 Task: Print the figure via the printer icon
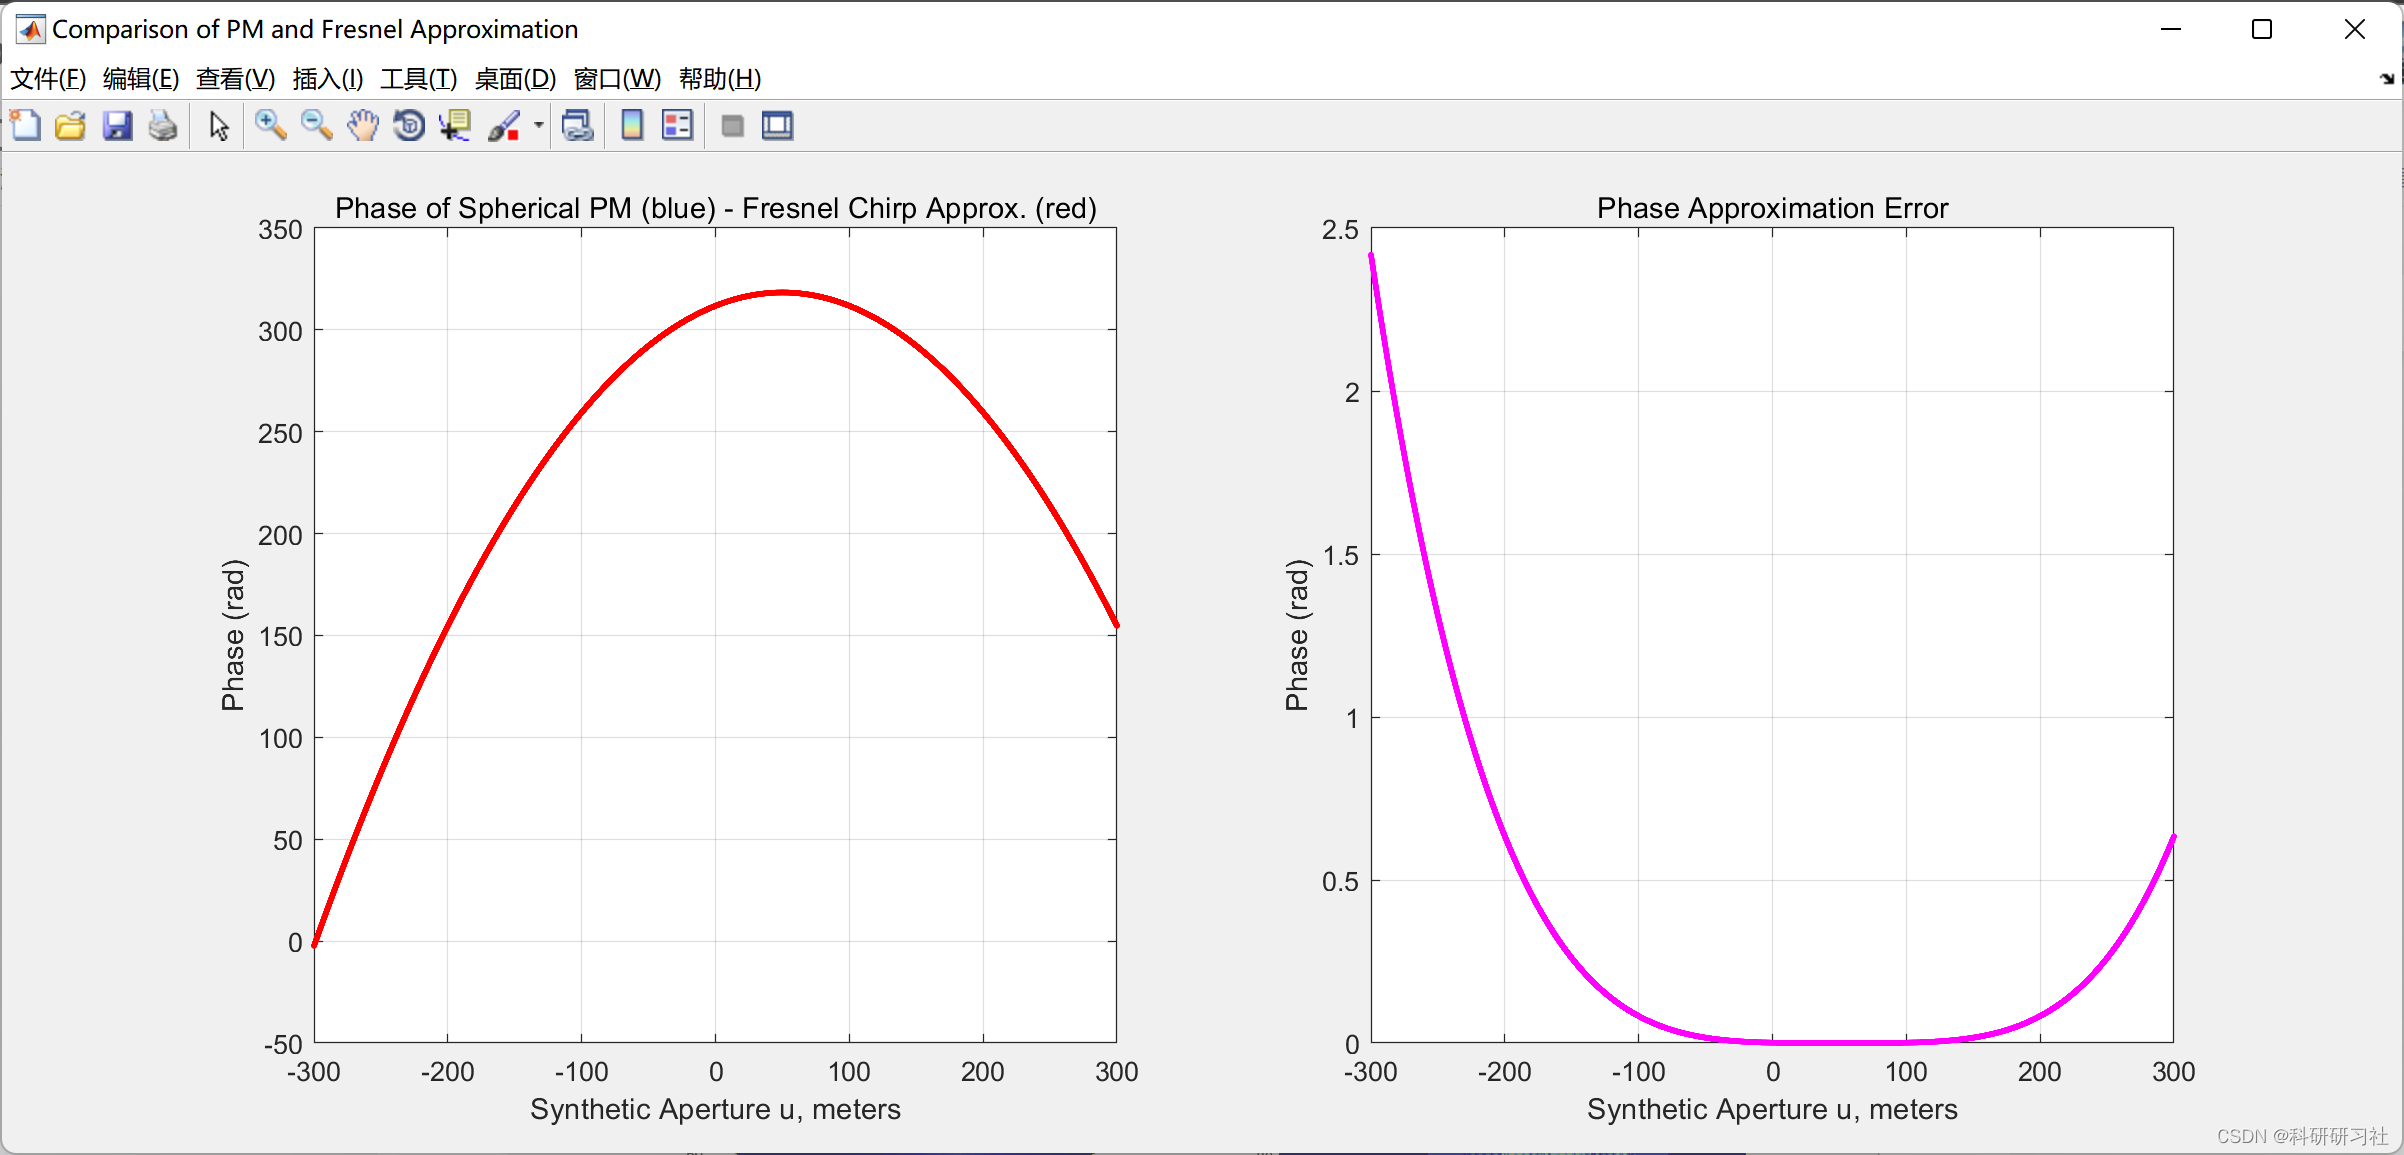162,126
